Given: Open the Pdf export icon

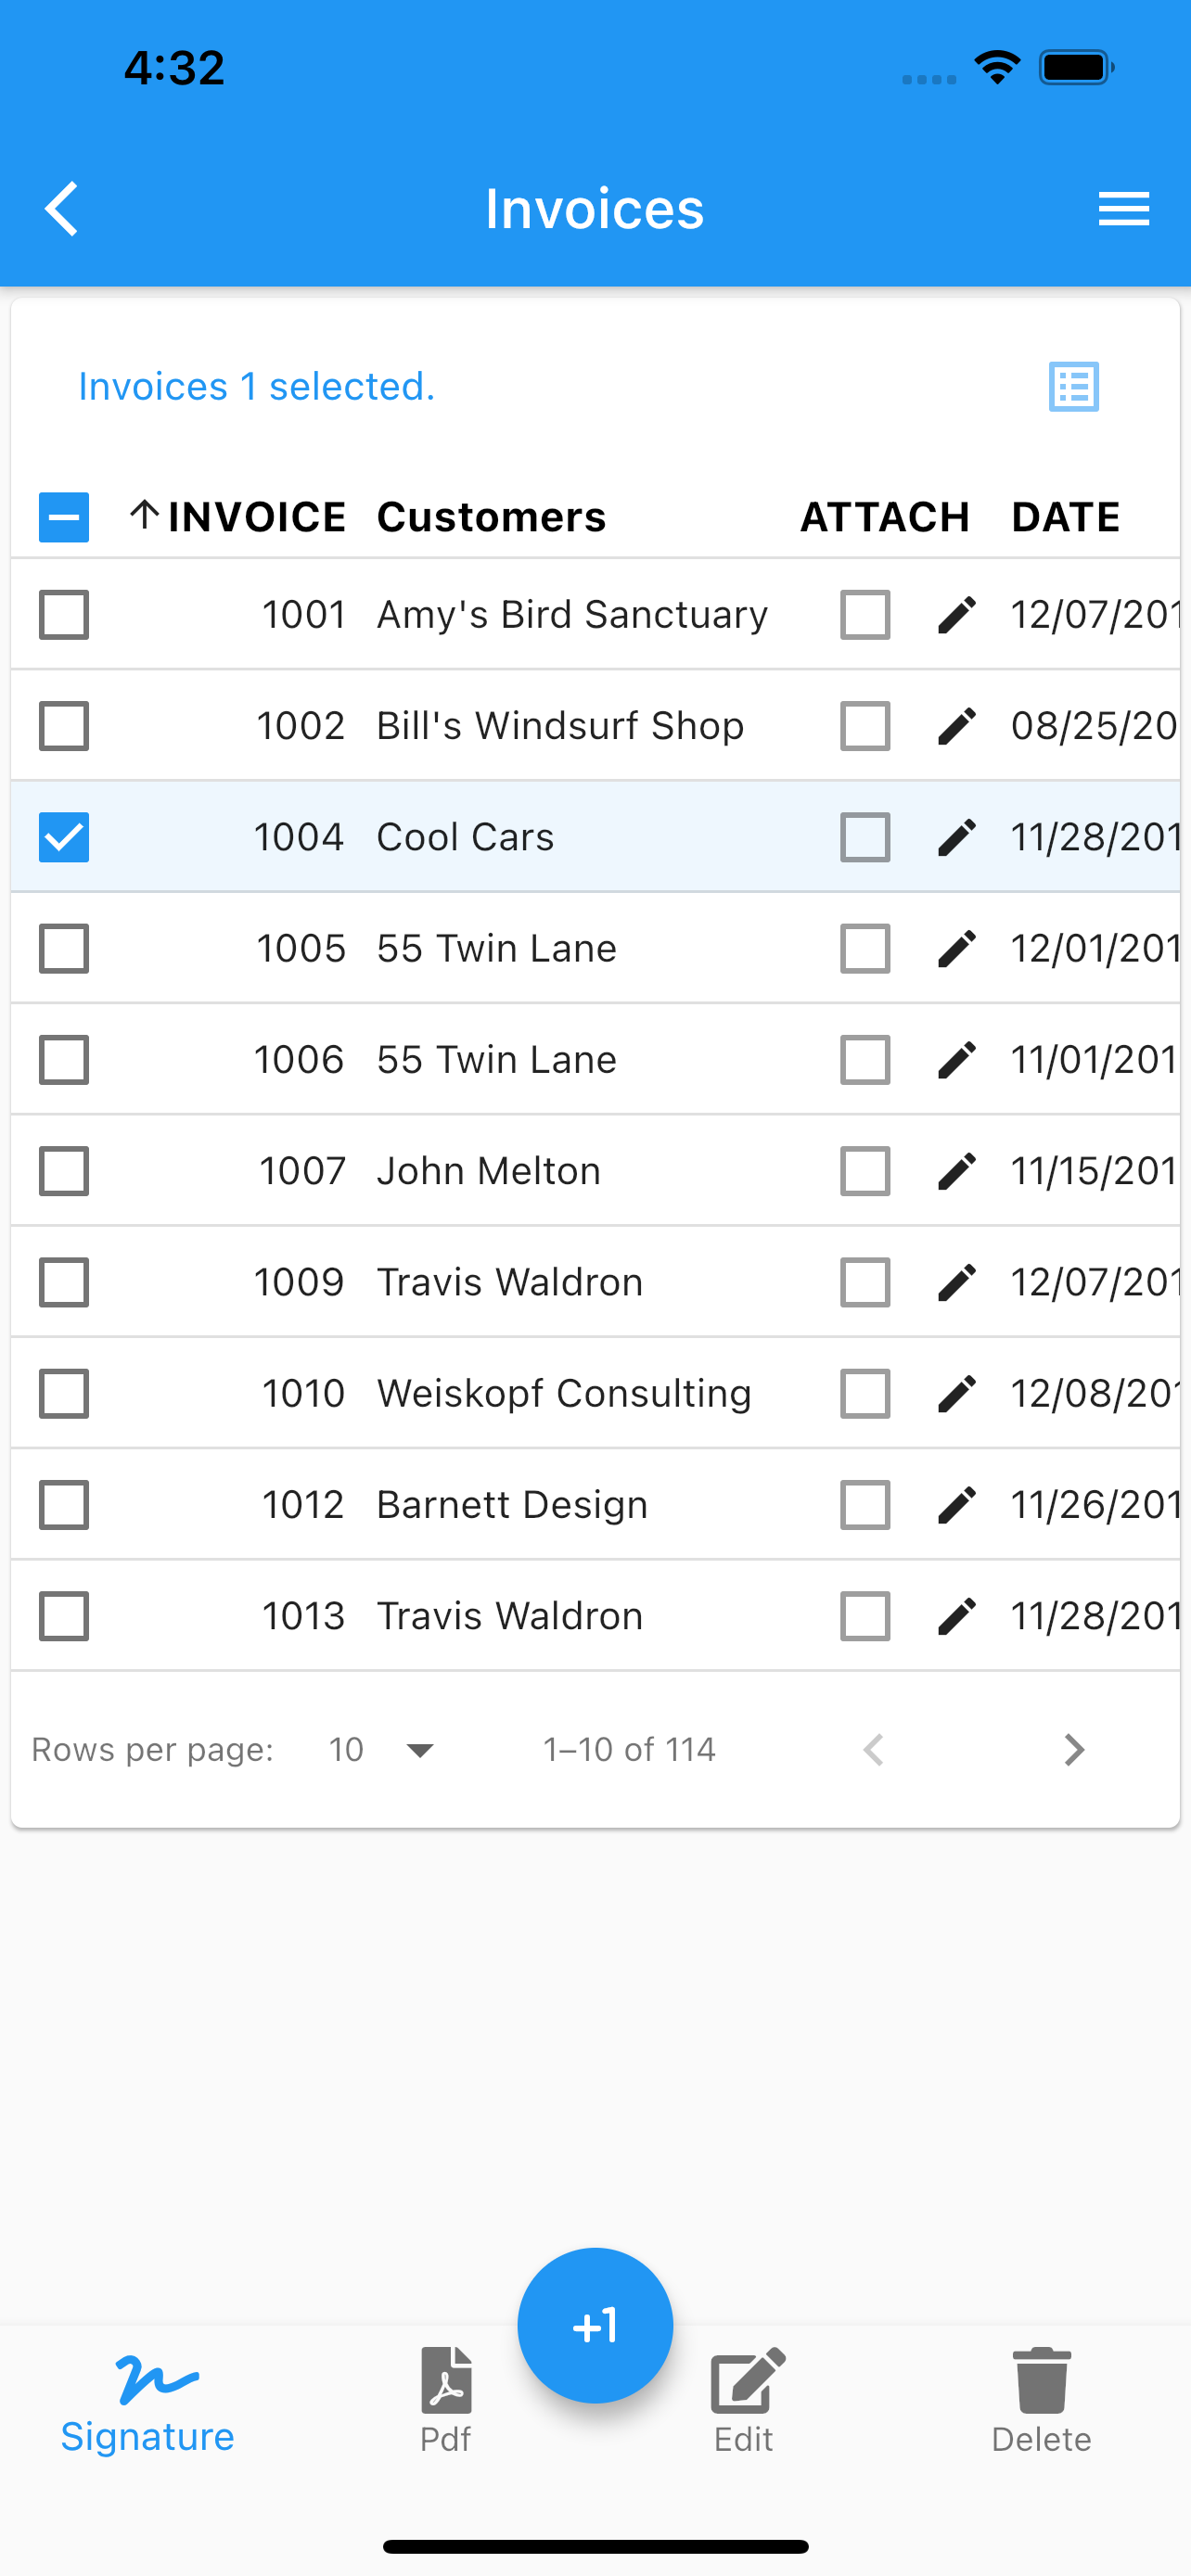Looking at the screenshot, I should [x=446, y=2380].
